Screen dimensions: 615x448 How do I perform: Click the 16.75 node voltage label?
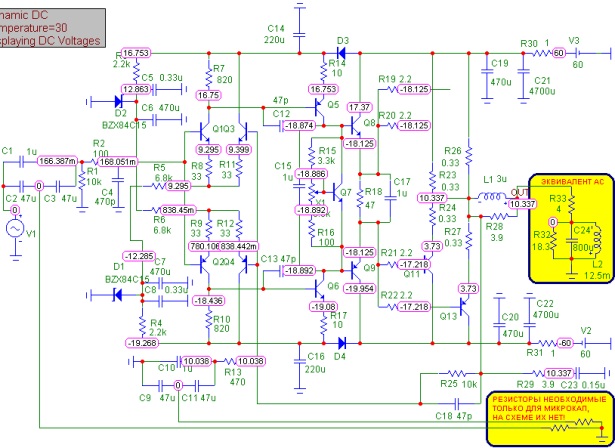209,95
